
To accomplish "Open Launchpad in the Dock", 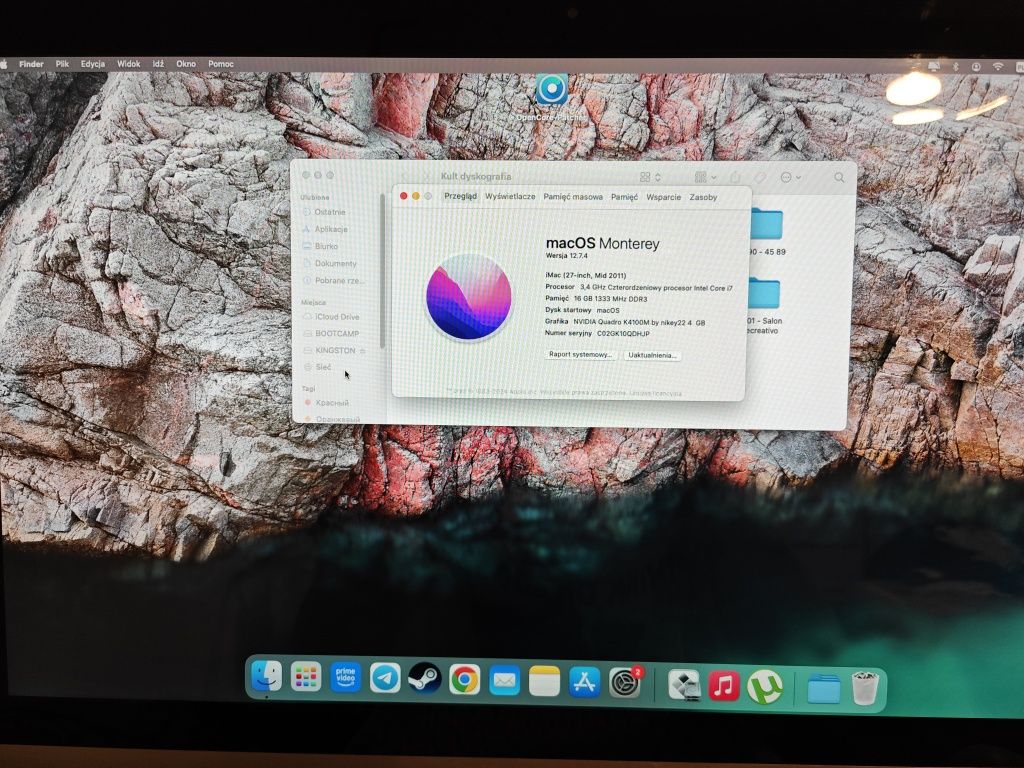I will 306,677.
